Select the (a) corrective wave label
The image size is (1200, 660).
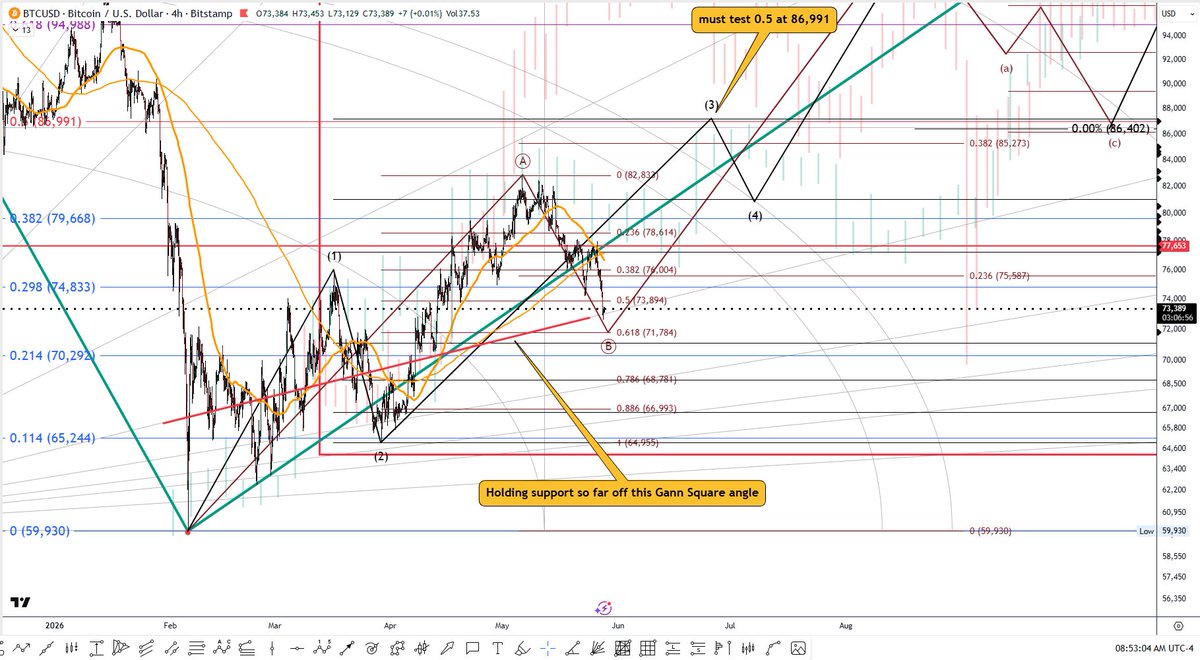click(x=1006, y=68)
